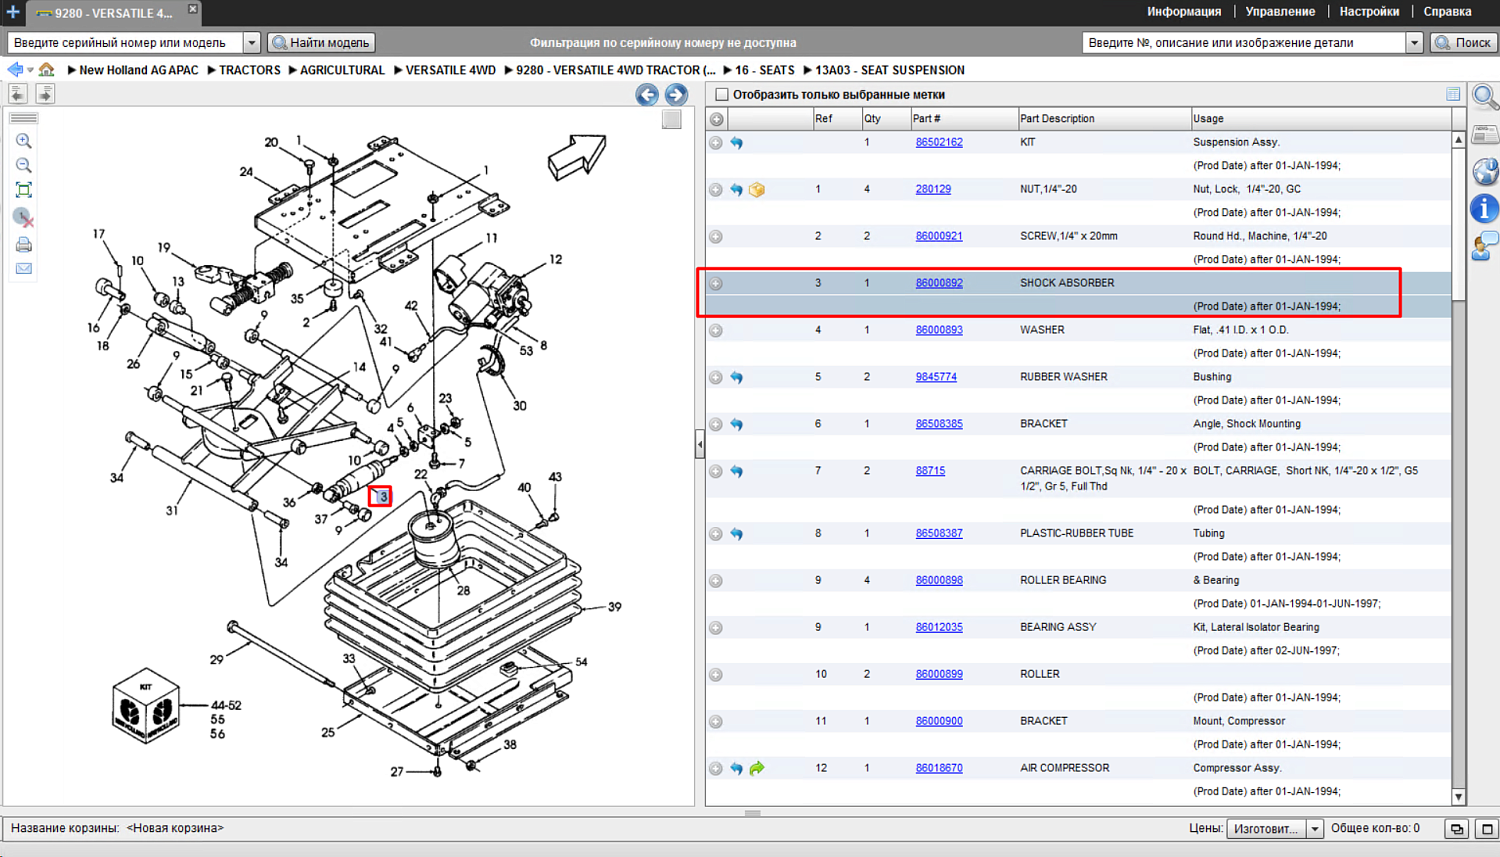Click the green arrow on AIR COMPRESSOR row

coord(757,769)
